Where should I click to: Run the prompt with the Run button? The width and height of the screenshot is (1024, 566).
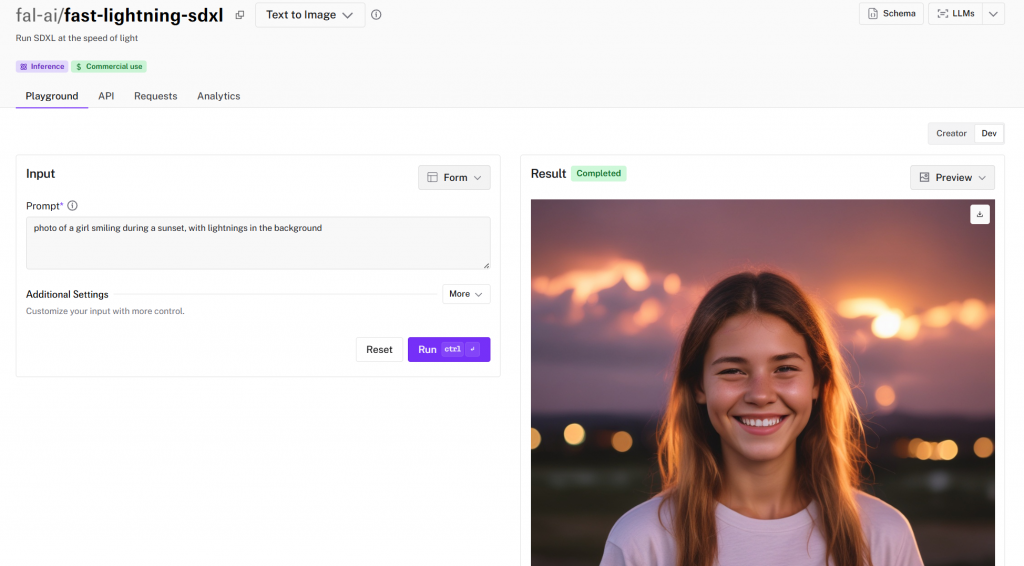[449, 349]
